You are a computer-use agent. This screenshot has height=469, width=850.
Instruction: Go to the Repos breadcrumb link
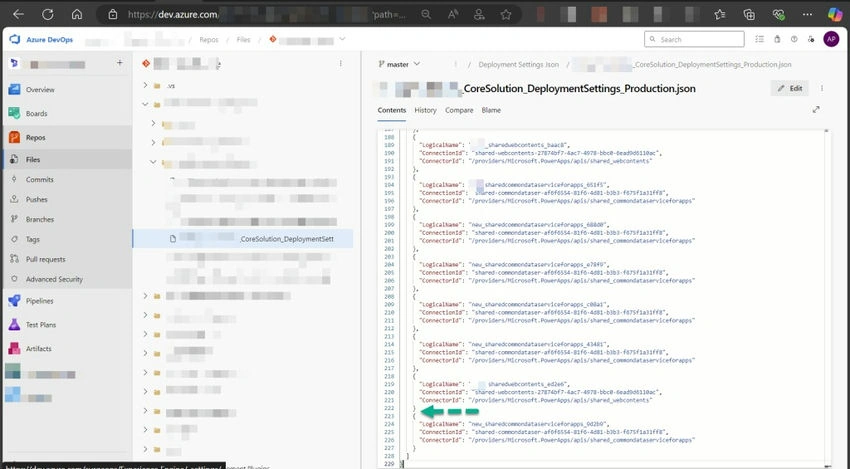point(209,40)
